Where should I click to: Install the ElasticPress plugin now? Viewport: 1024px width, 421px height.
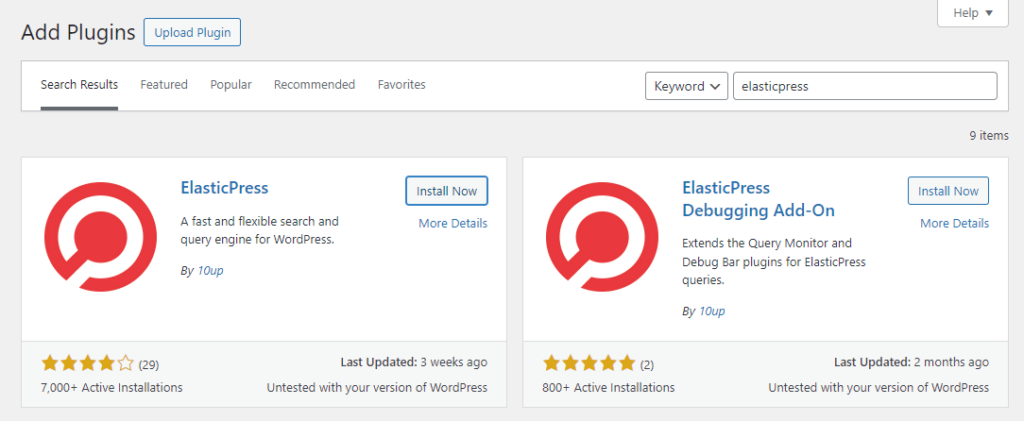[447, 191]
